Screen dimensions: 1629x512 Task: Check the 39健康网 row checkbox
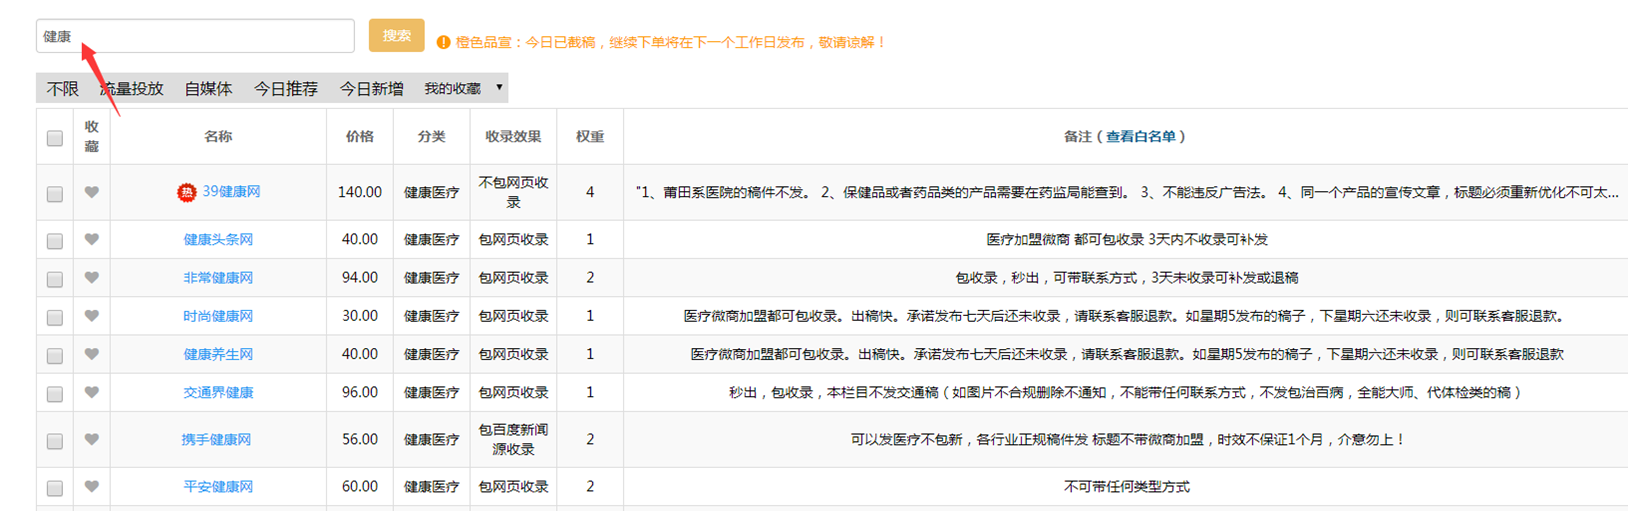(55, 194)
